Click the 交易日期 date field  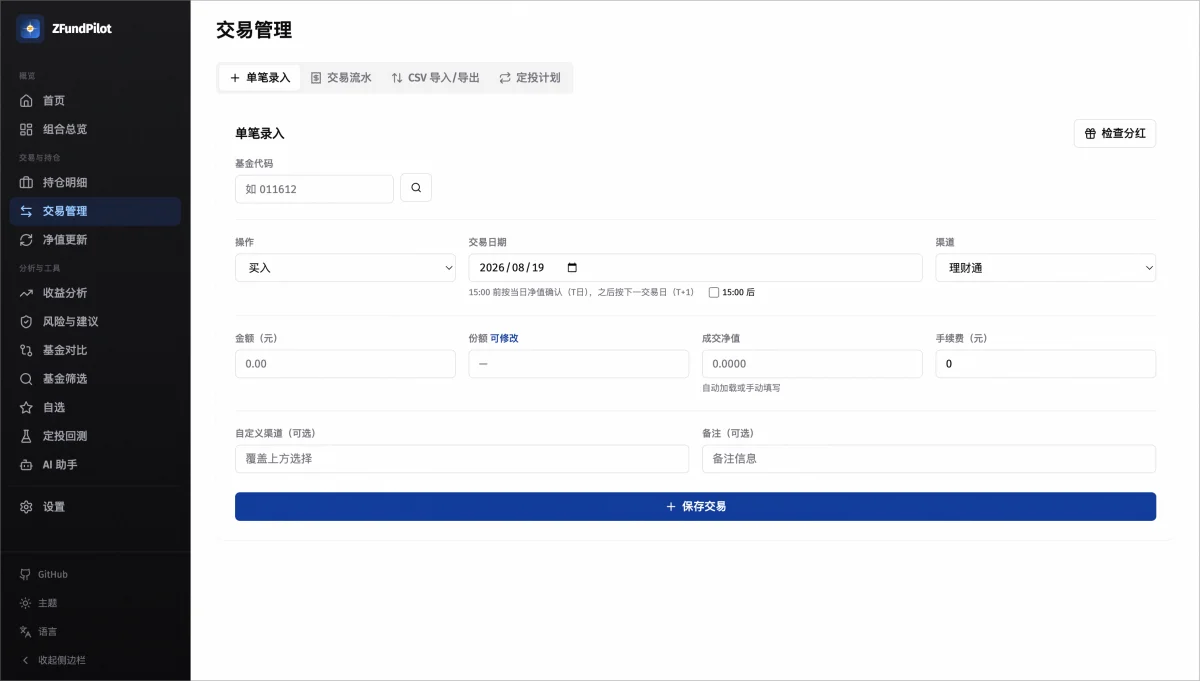(x=695, y=268)
